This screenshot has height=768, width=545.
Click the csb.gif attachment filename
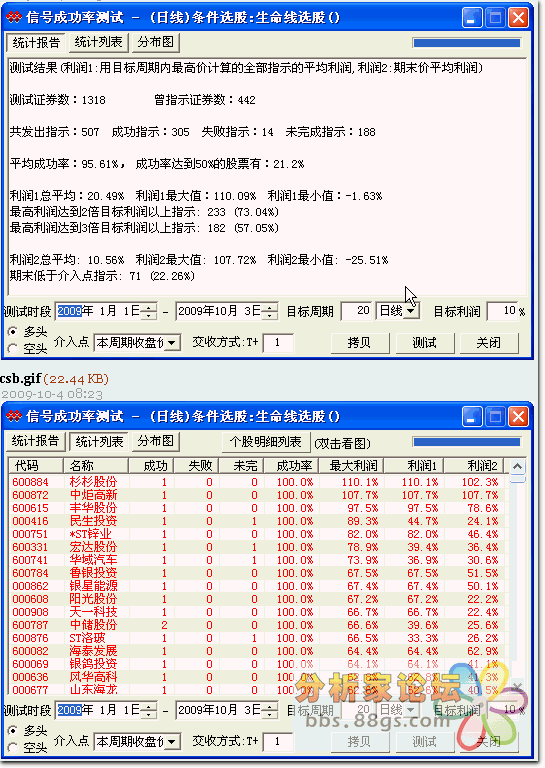21,379
